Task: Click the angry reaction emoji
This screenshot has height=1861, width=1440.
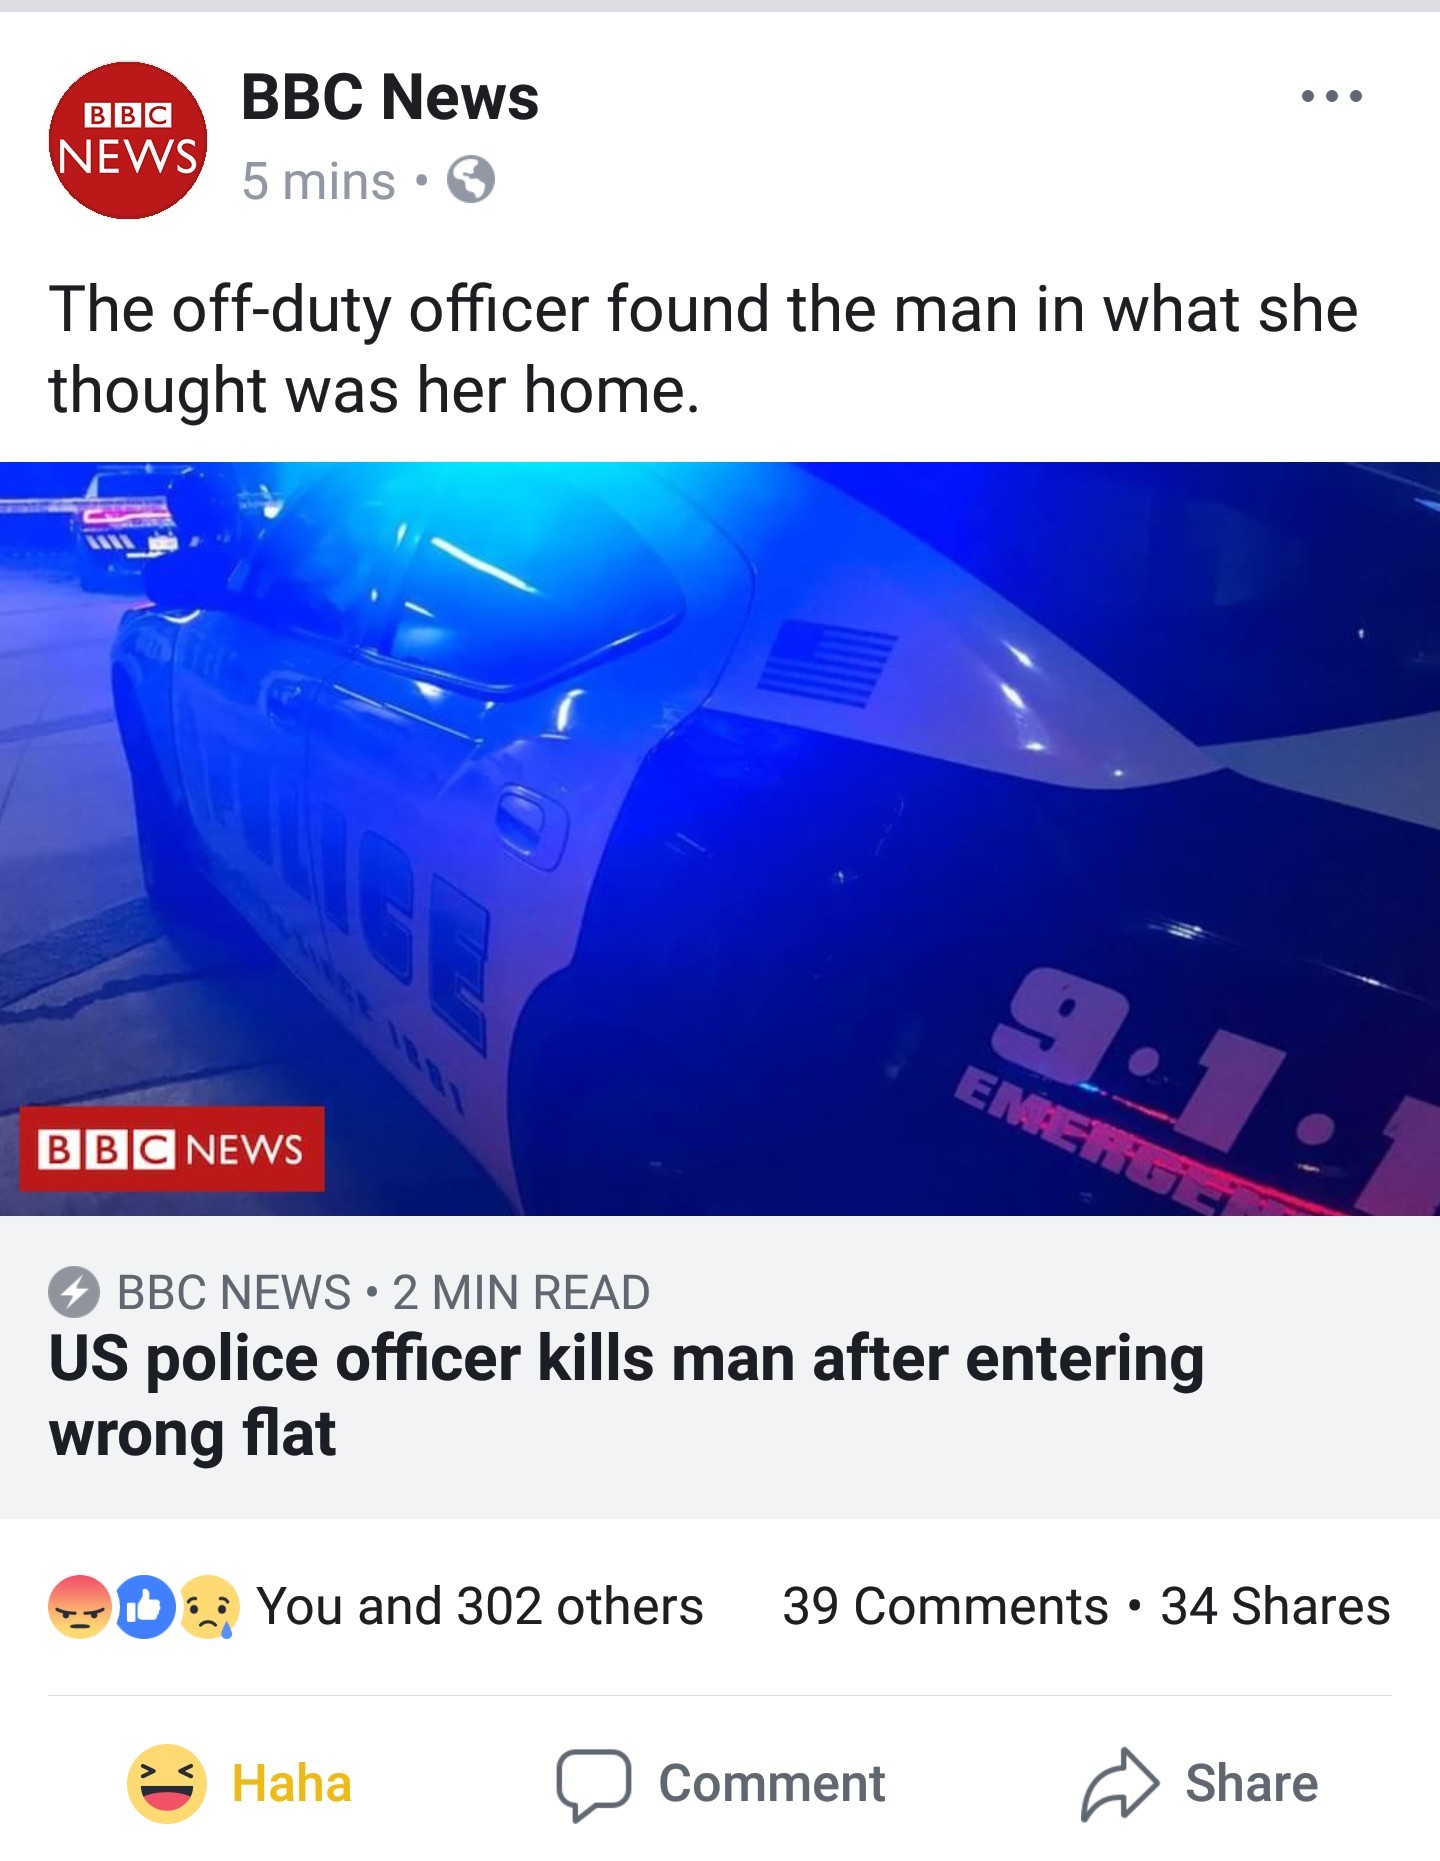Action: pyautogui.click(x=79, y=1607)
